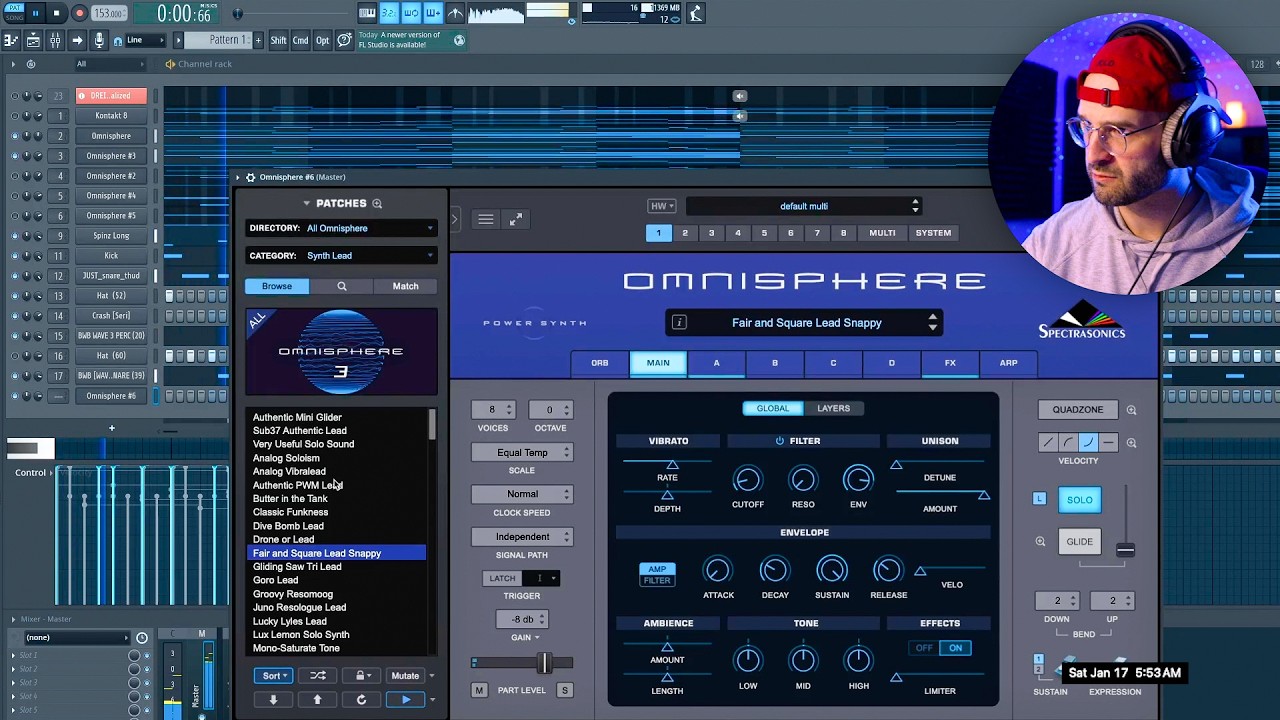Select part 2 button
The image size is (1280, 720).
[x=685, y=233]
